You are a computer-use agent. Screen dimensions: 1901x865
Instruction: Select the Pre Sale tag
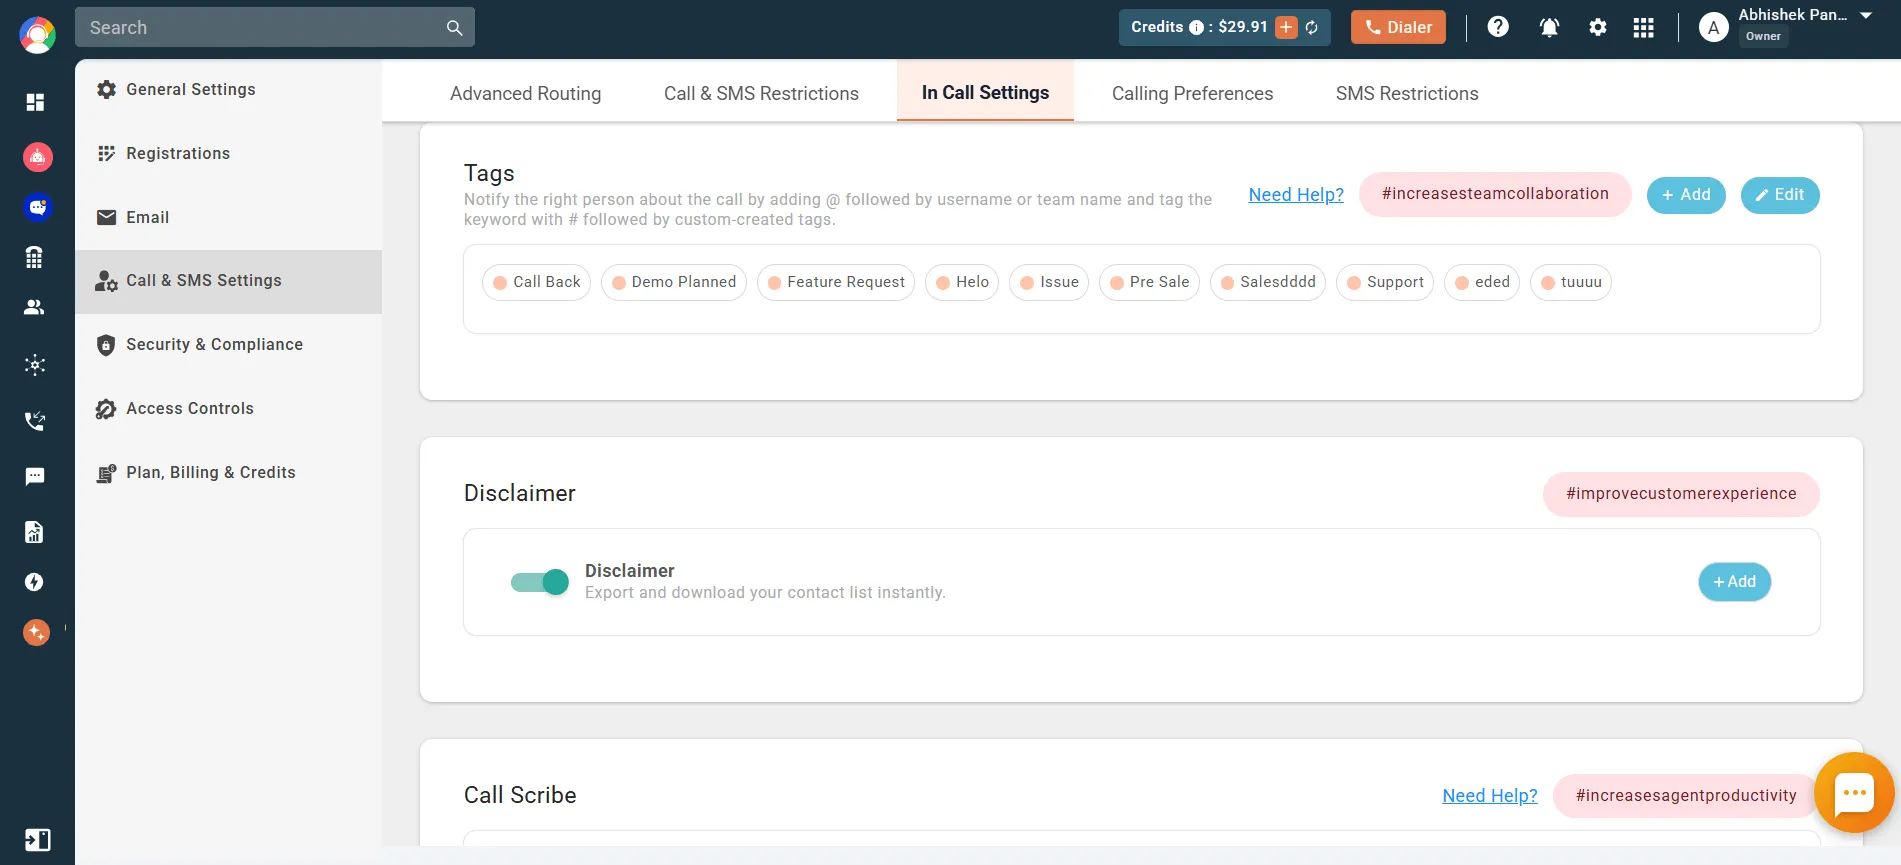click(x=1149, y=282)
